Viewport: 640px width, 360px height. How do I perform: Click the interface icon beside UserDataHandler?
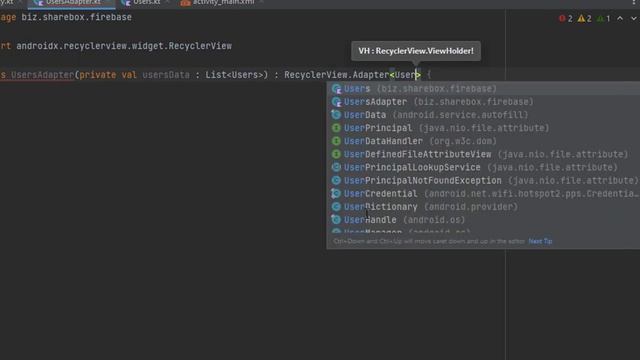pyautogui.click(x=336, y=141)
